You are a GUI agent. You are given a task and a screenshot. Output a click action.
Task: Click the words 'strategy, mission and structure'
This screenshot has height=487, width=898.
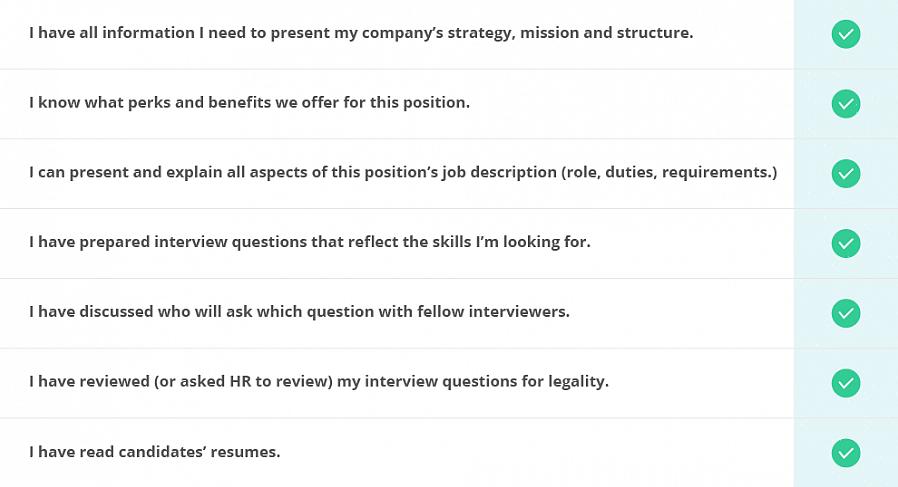click(x=570, y=33)
